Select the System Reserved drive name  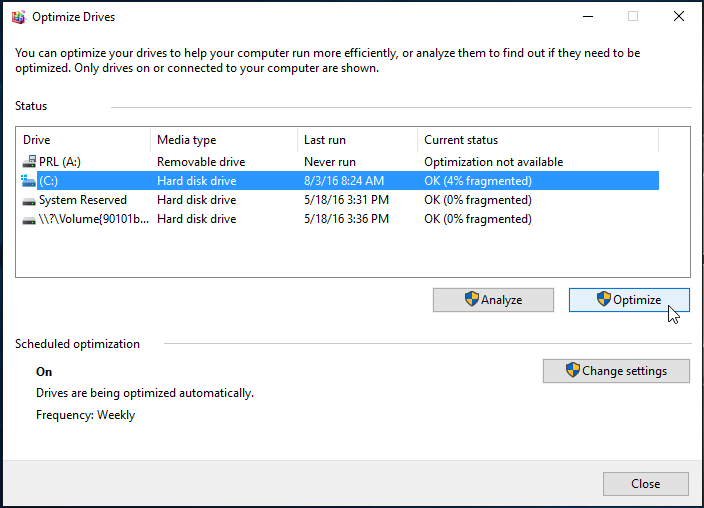pyautogui.click(x=82, y=200)
